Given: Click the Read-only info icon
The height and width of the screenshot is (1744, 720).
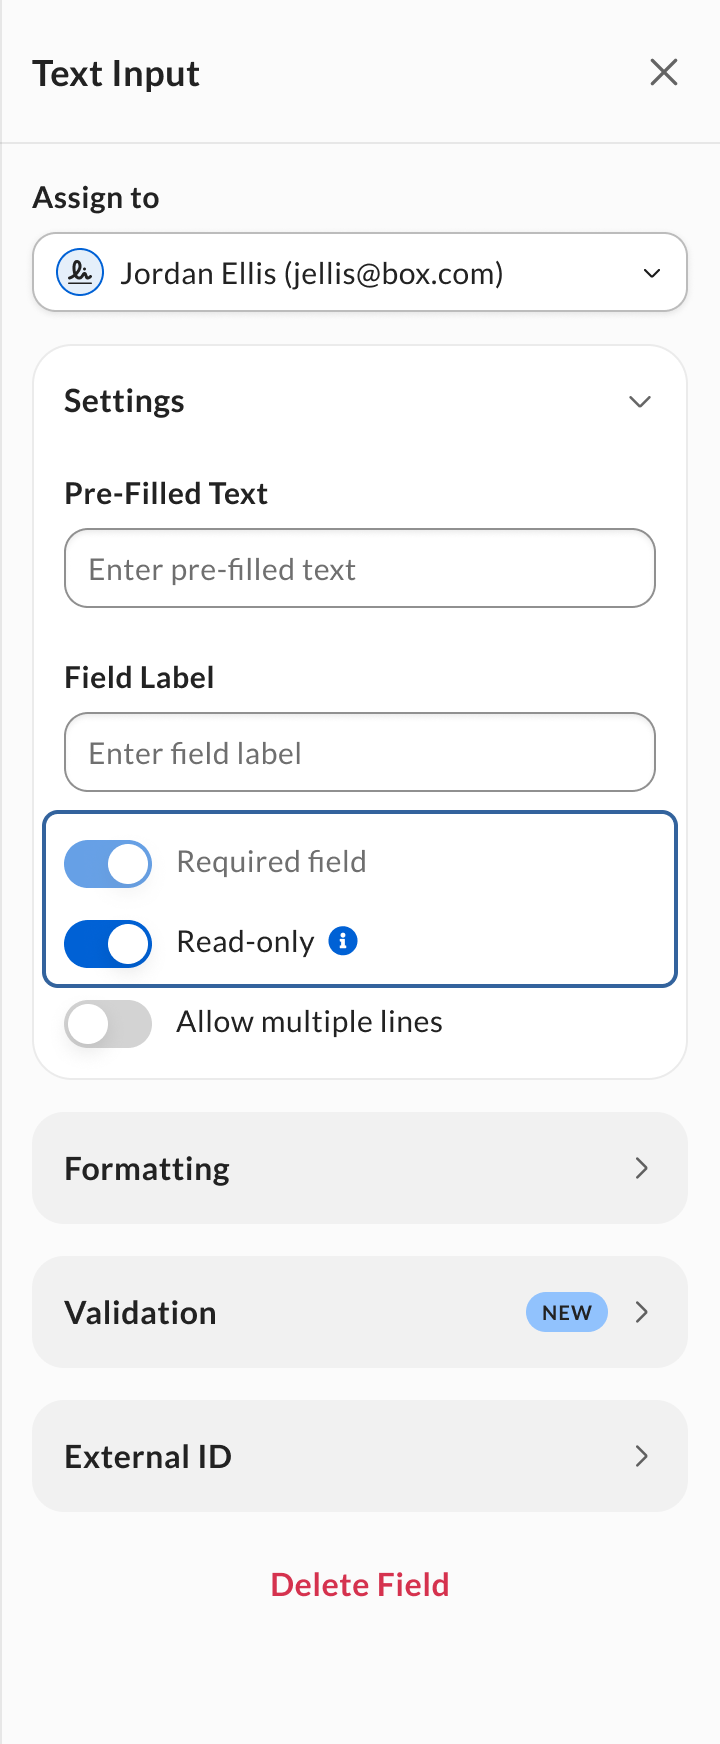Looking at the screenshot, I should 343,941.
